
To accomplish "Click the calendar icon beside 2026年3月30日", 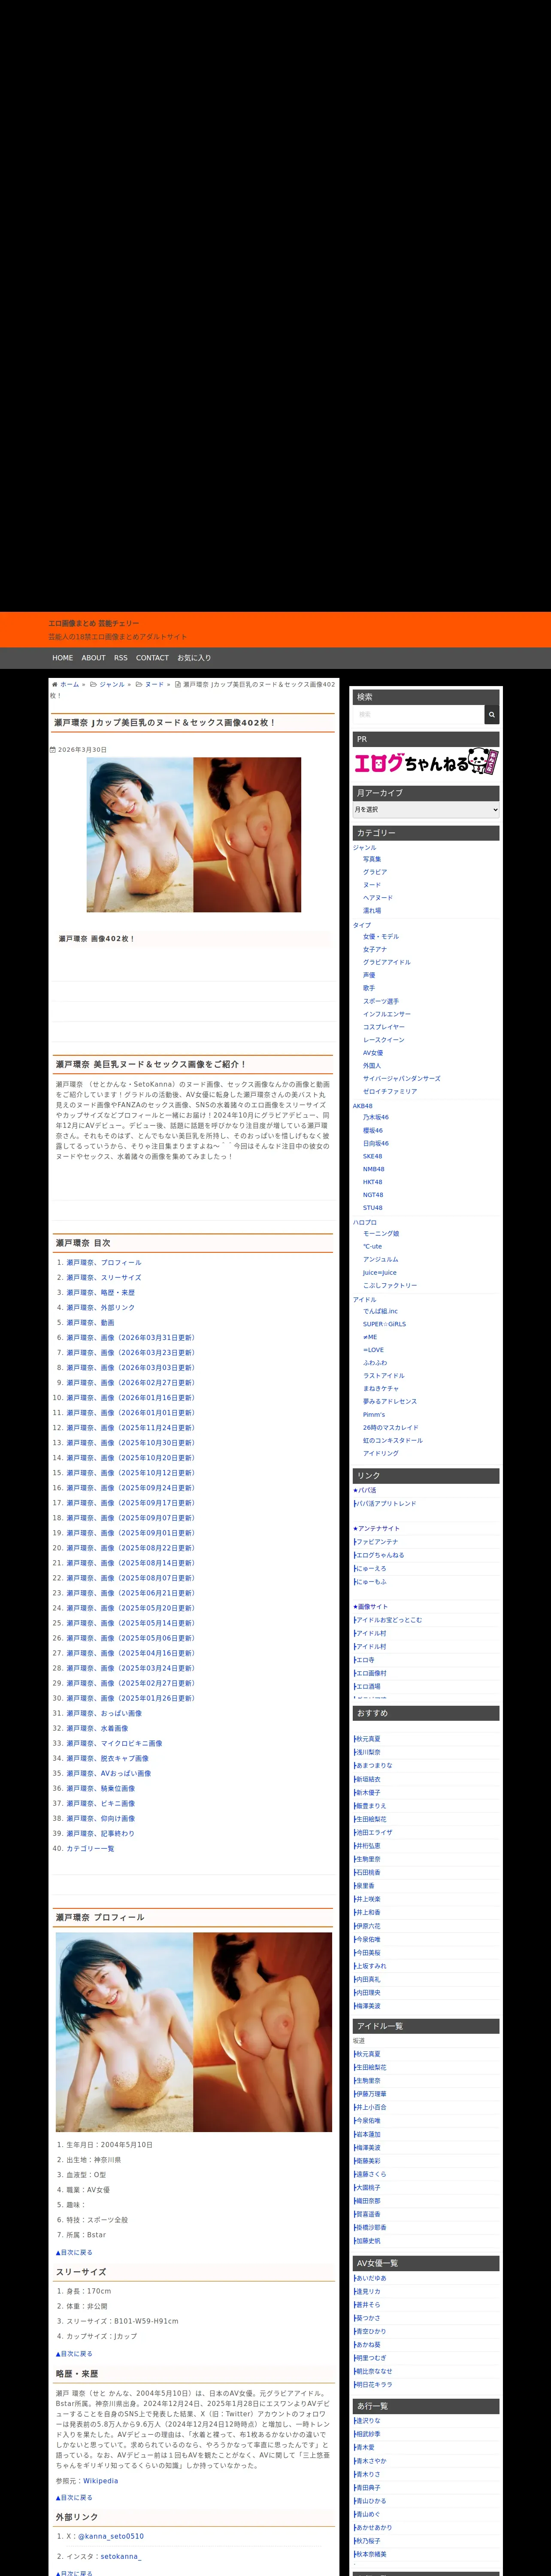I will click(53, 749).
